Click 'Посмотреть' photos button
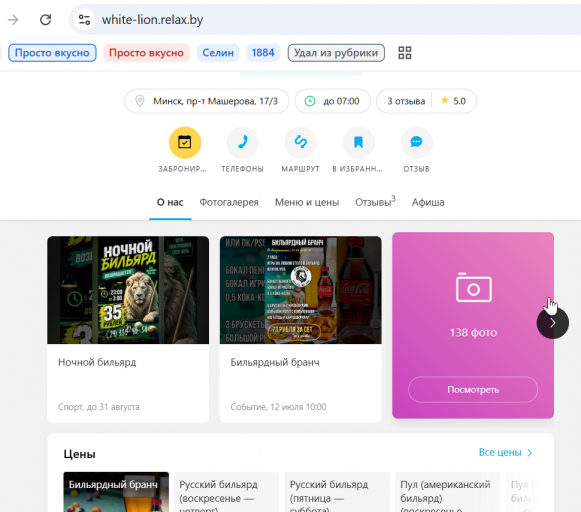Screen dimensions: 581x512 (473, 389)
